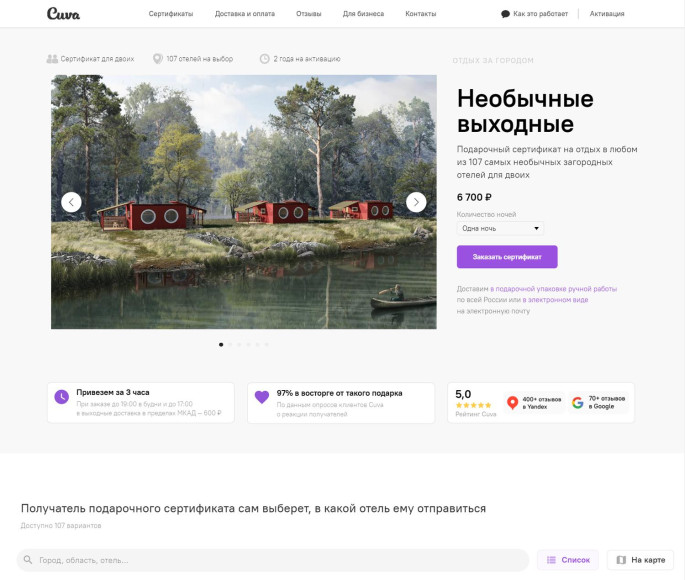Click the Заказать сертификат button
Image resolution: width=685 pixels, height=580 pixels.
point(507,257)
